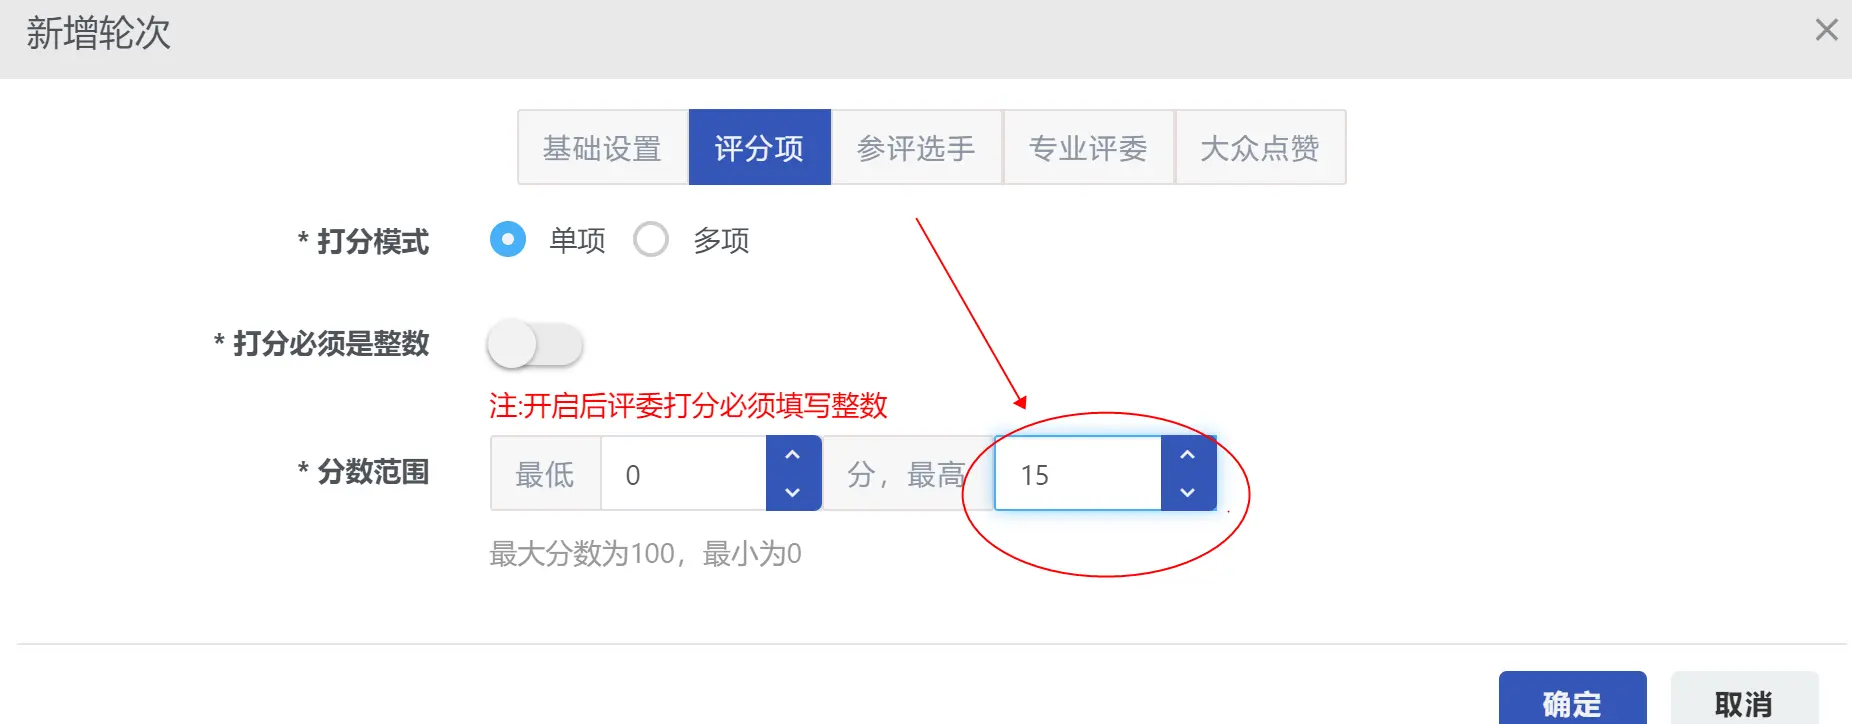Click the 取消 button
The height and width of the screenshot is (724, 1852).
tap(1744, 703)
